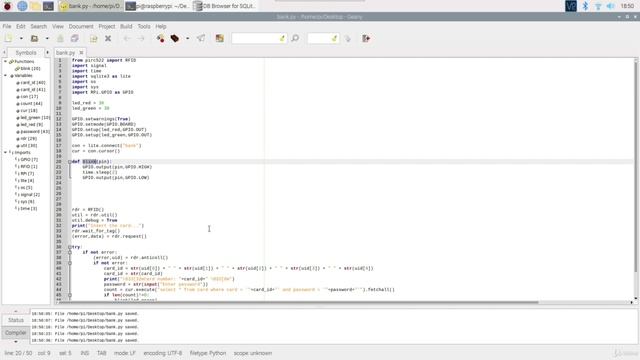Switch to the Compiler message tab

click(x=16, y=333)
